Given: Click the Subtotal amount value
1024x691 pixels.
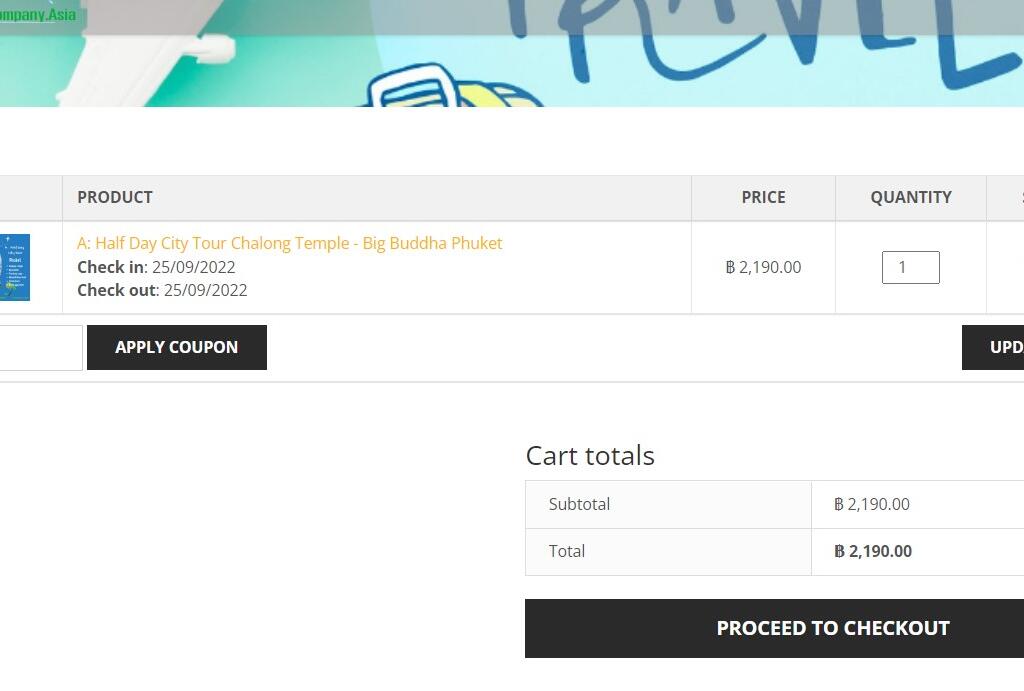Looking at the screenshot, I should 872,504.
